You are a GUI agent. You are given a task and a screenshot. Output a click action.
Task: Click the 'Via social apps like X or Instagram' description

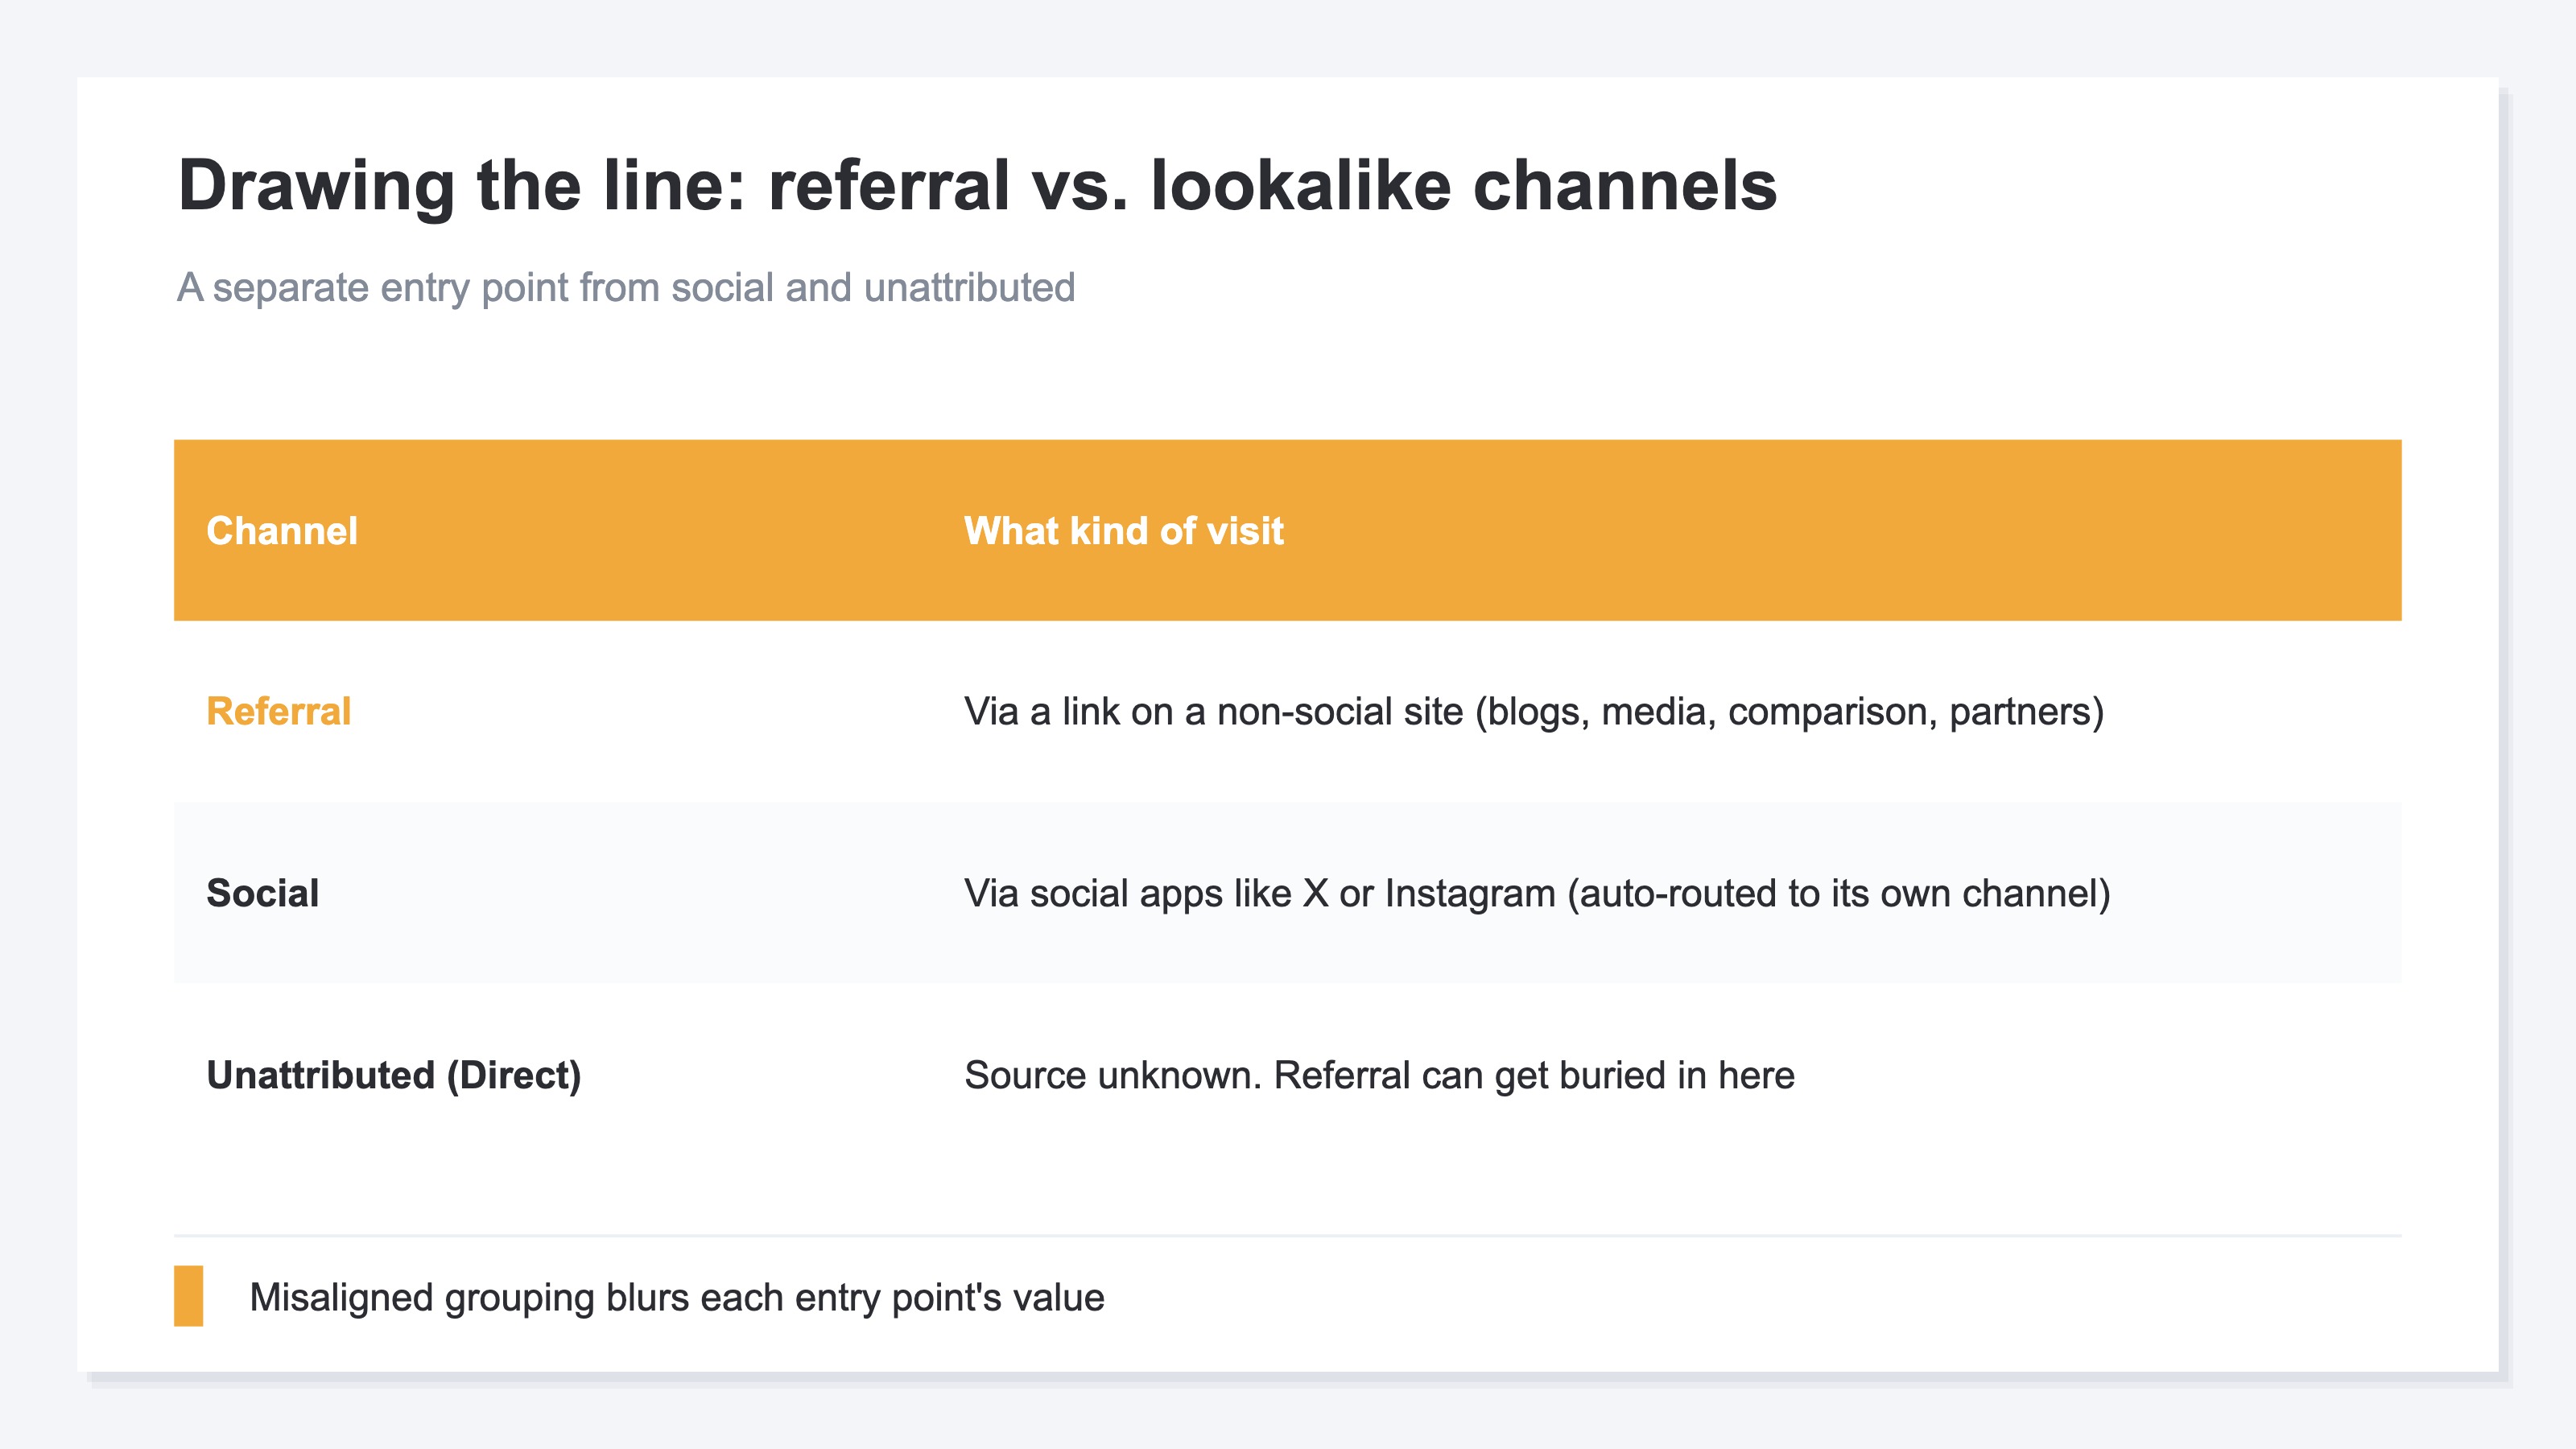click(1537, 893)
